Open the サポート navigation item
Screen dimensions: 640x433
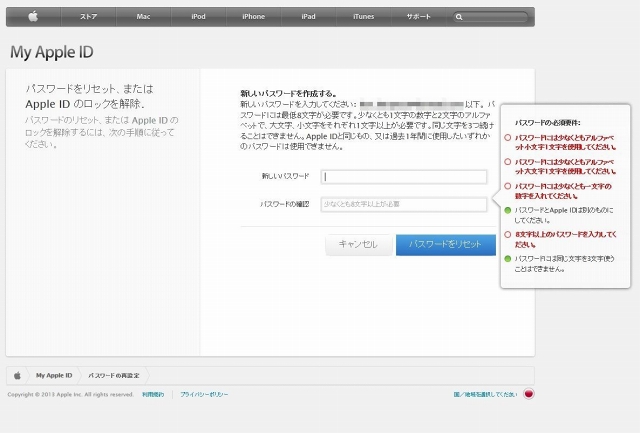pyautogui.click(x=418, y=17)
